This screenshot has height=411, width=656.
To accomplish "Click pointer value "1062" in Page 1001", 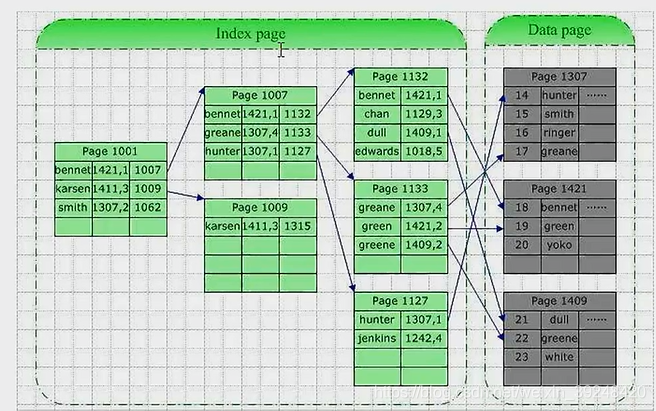I will point(148,208).
